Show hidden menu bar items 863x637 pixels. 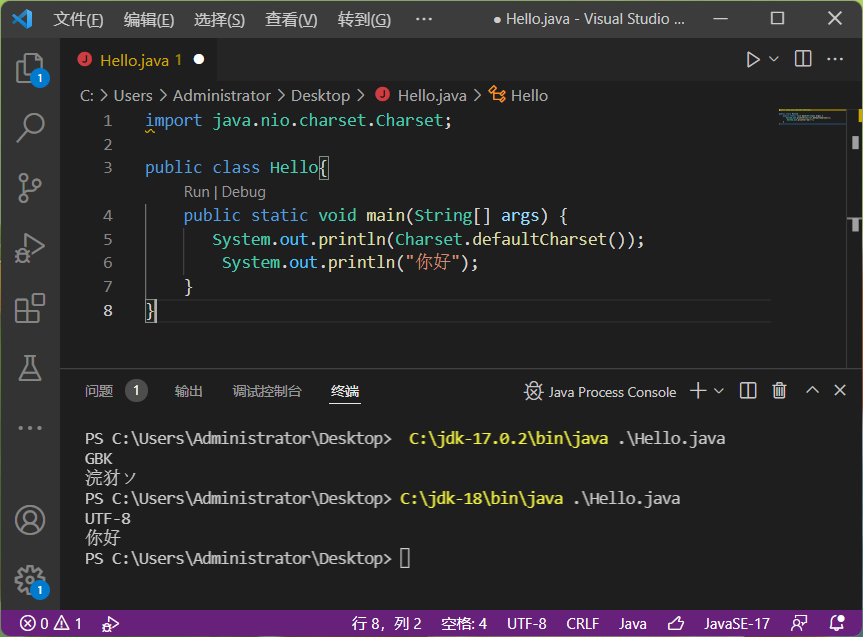coord(424,19)
